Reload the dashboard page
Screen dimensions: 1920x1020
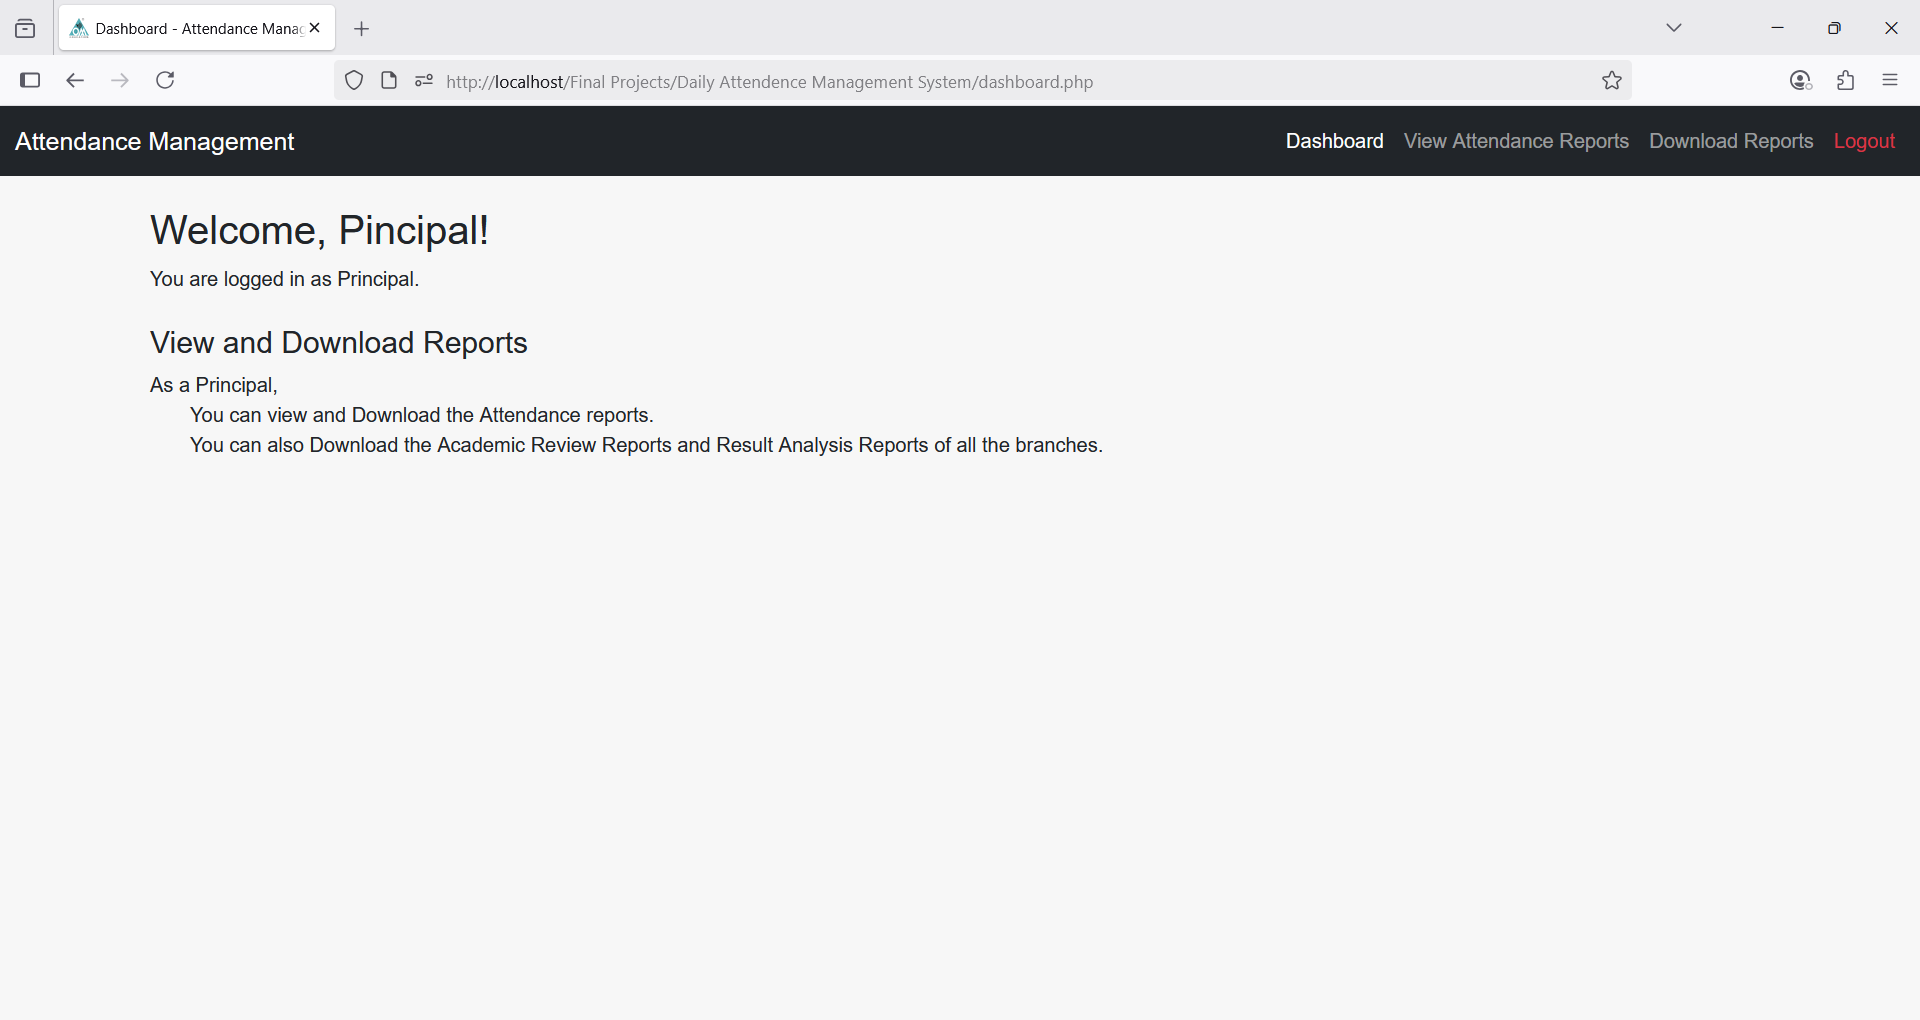click(x=165, y=81)
